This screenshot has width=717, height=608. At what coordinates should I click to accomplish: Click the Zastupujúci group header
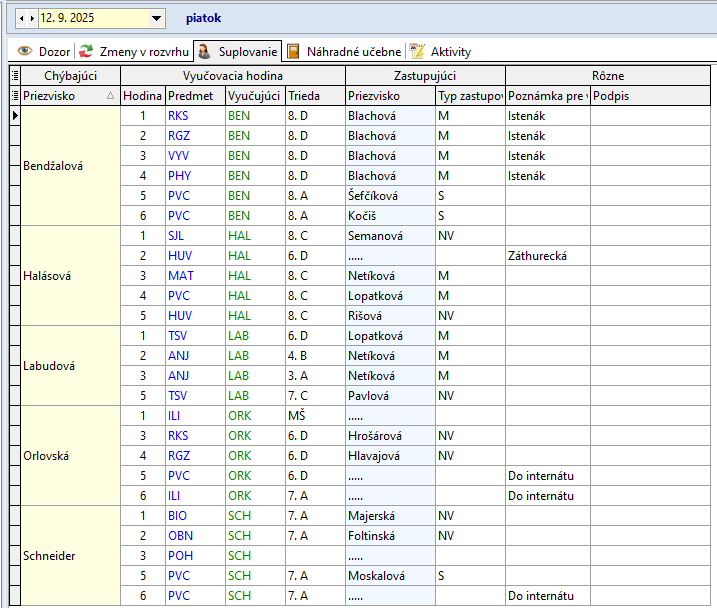click(x=425, y=75)
